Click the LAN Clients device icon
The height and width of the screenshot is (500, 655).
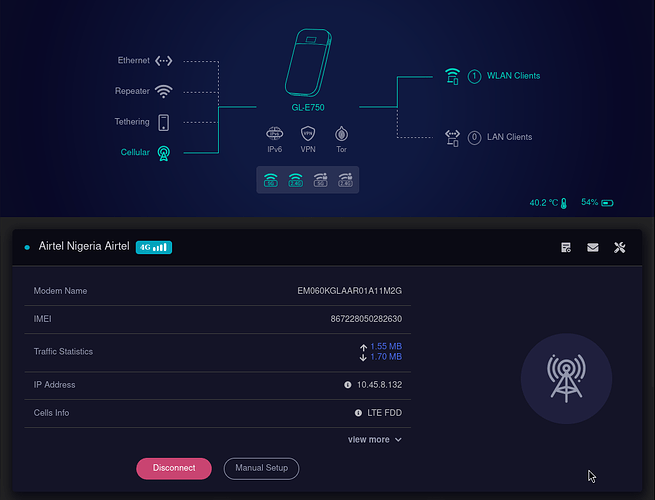click(452, 138)
